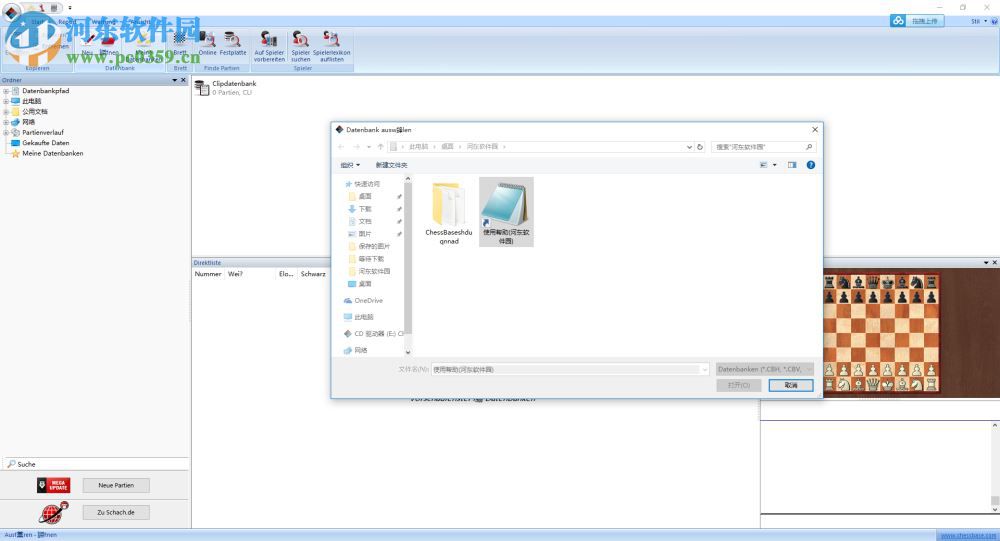Close the Ordner panel with X
The height and width of the screenshot is (541, 1000).
tap(183, 80)
